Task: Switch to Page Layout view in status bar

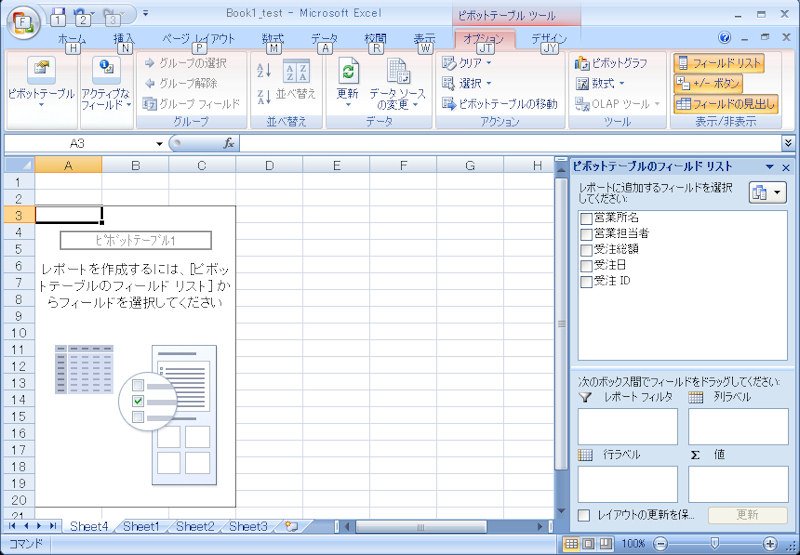Action: (x=588, y=544)
